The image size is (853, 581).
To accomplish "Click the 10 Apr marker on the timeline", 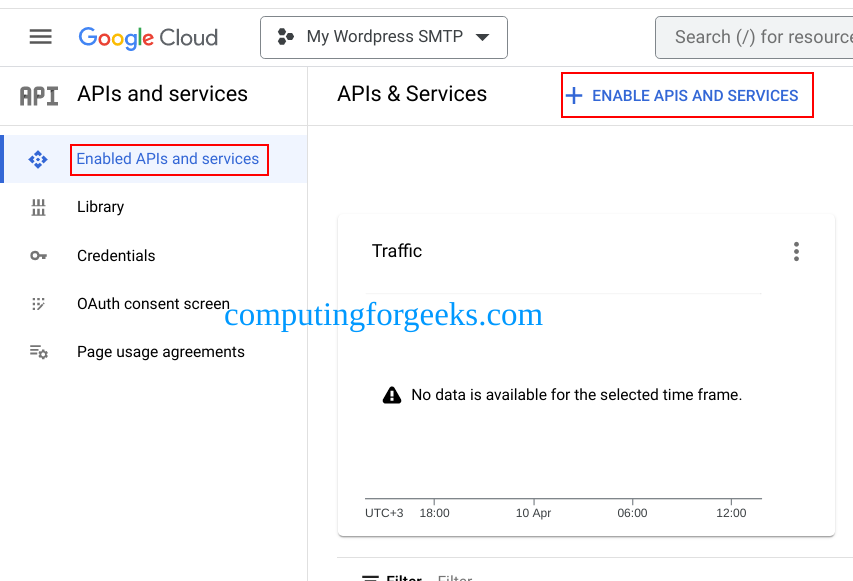I will tap(533, 512).
